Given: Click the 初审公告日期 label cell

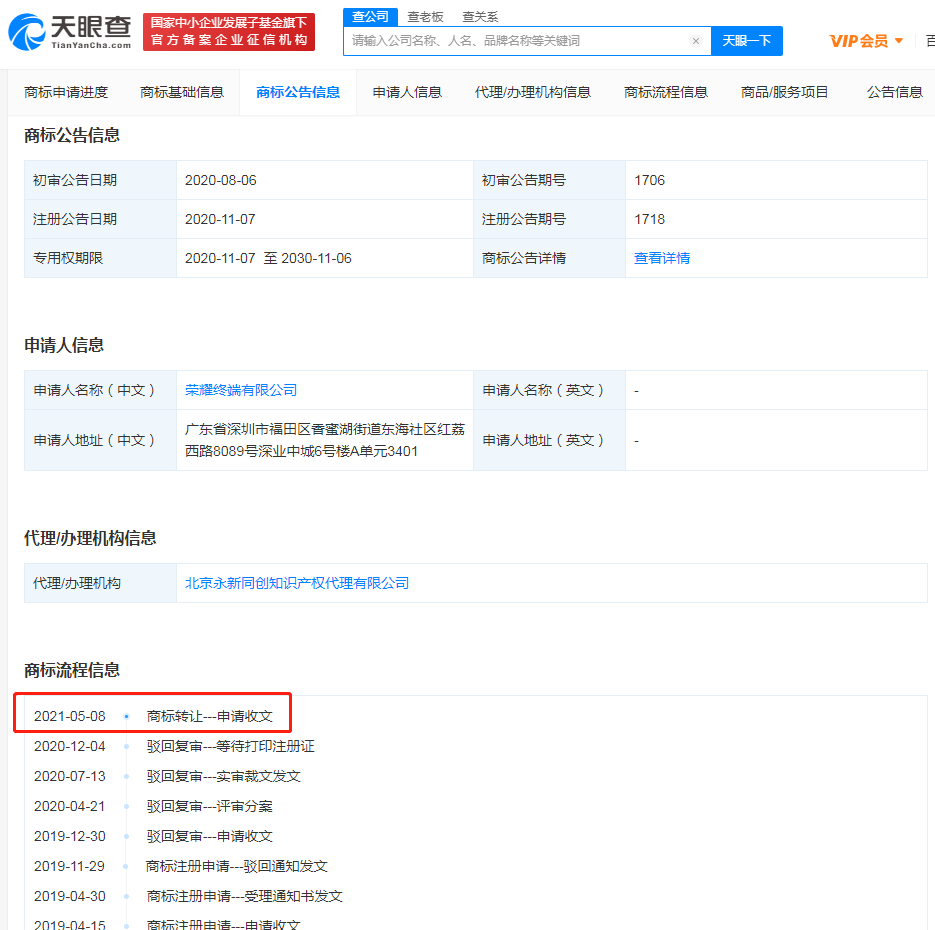Looking at the screenshot, I should point(100,180).
